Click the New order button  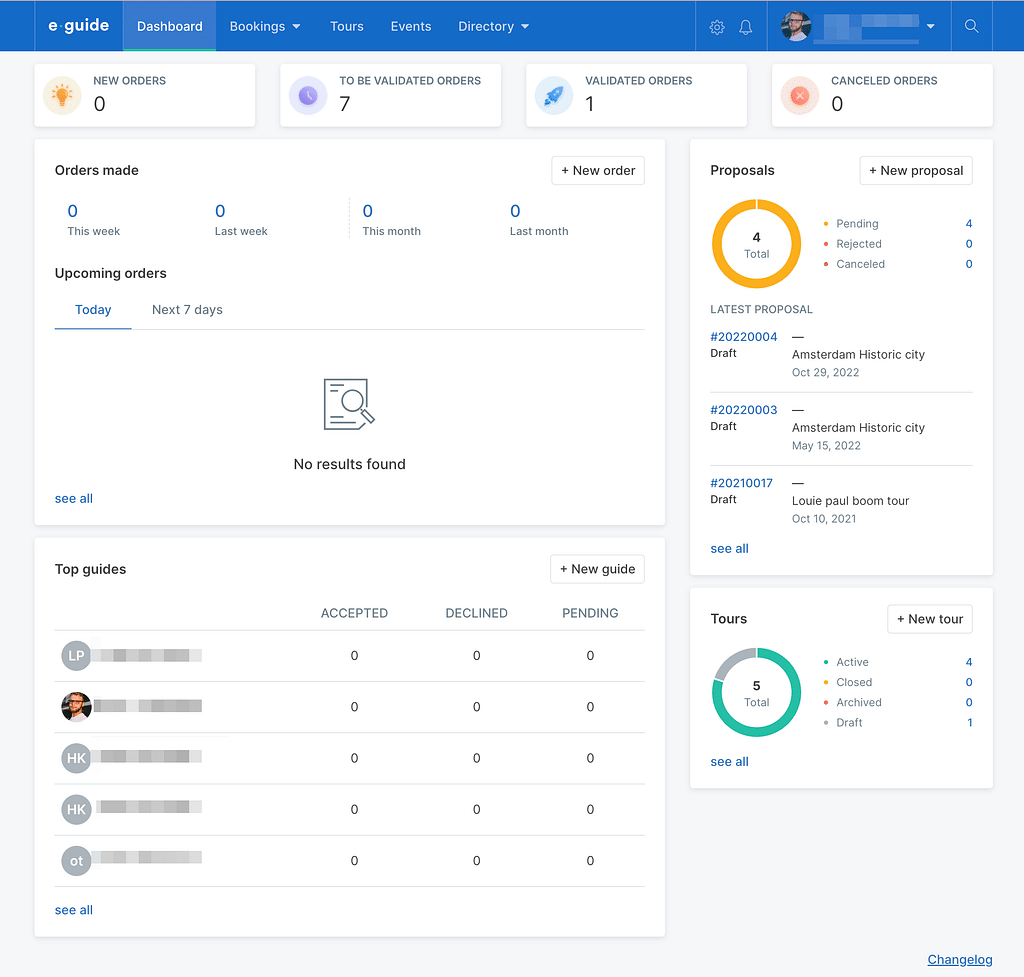[x=598, y=171]
